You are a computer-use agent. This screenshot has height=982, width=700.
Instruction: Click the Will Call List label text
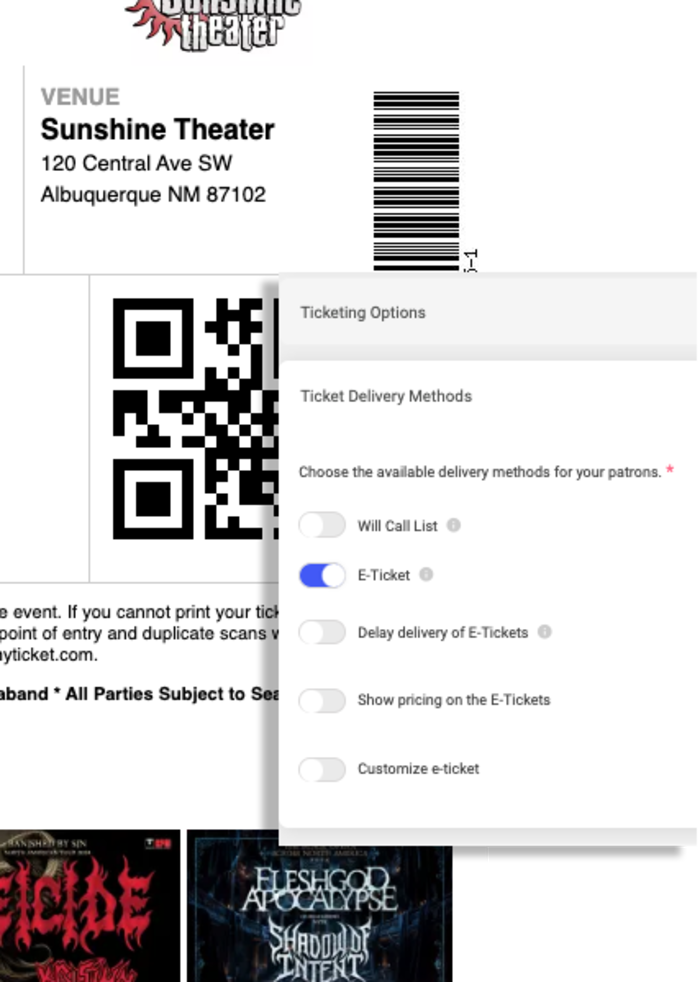pyautogui.click(x=398, y=526)
